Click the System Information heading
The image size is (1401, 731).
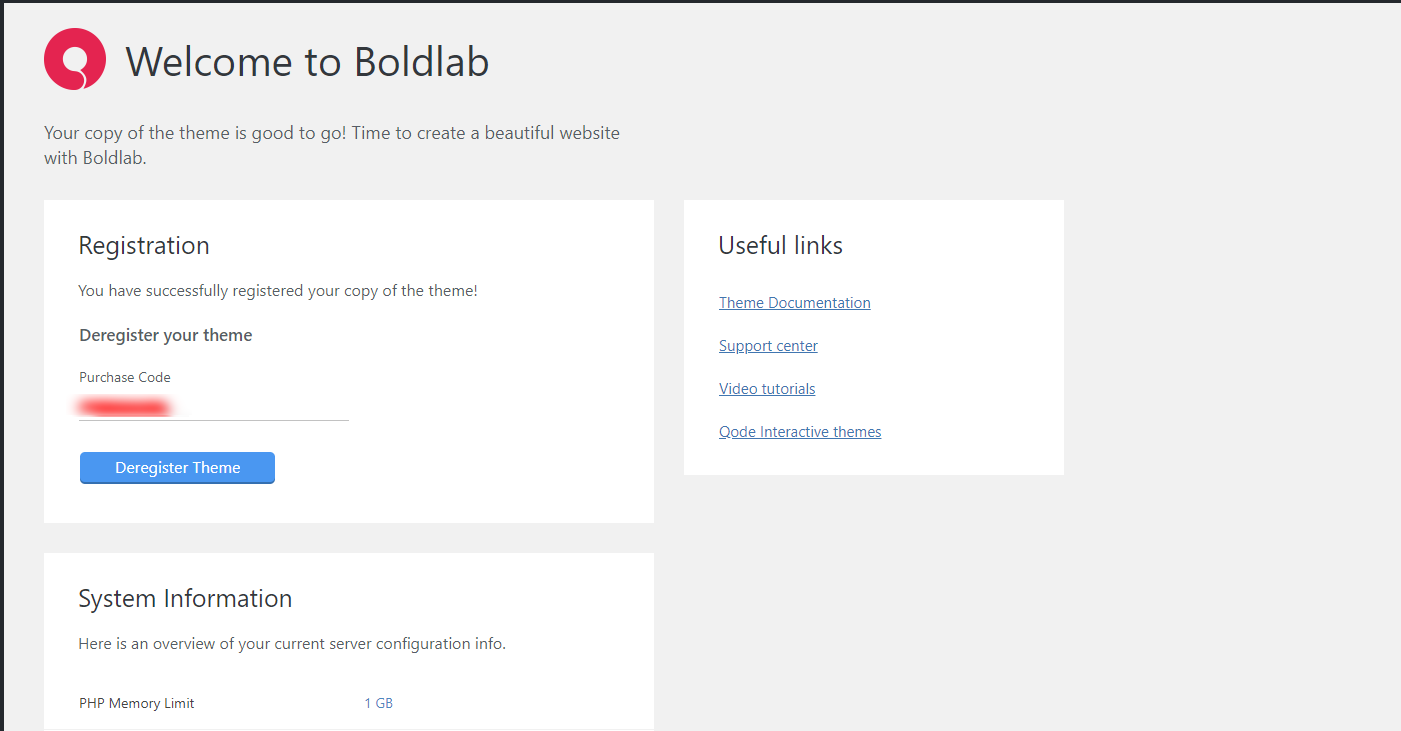pyautogui.click(x=185, y=599)
